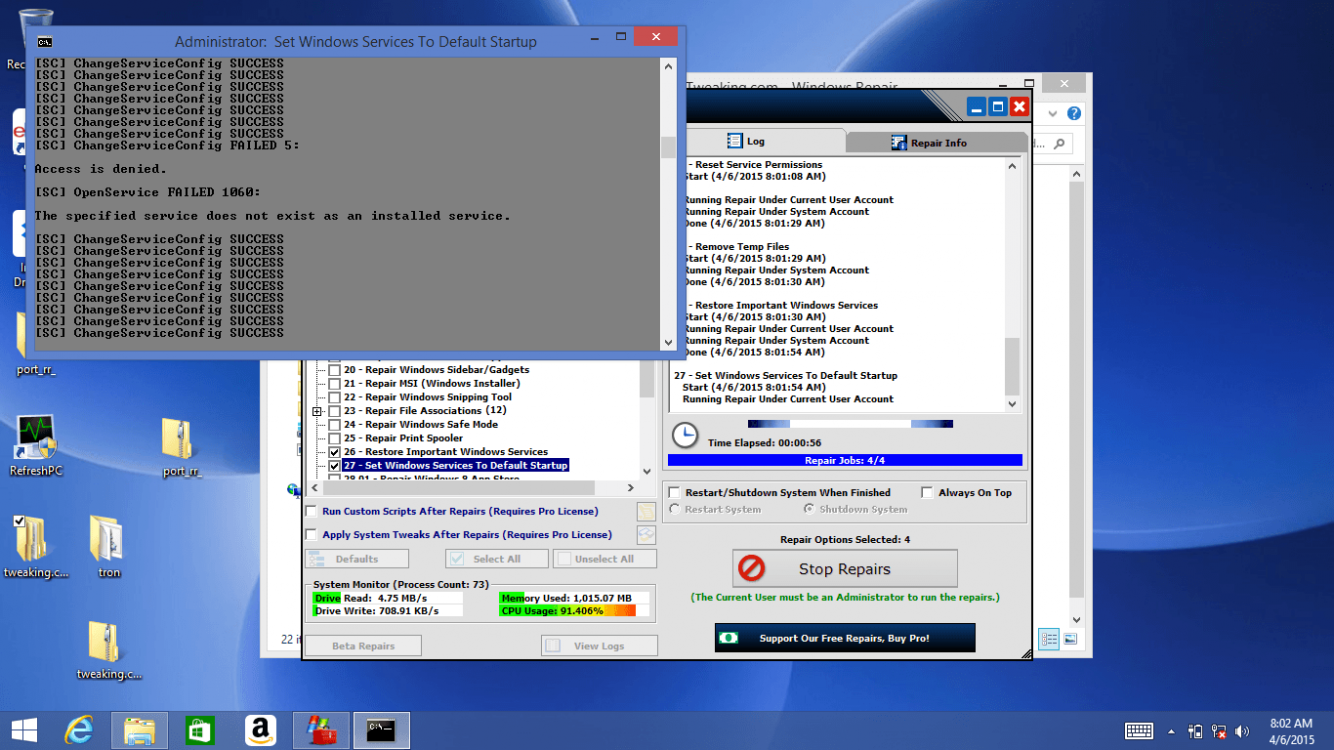Click the Time Elapsed clock icon
1334x750 pixels.
pos(685,436)
